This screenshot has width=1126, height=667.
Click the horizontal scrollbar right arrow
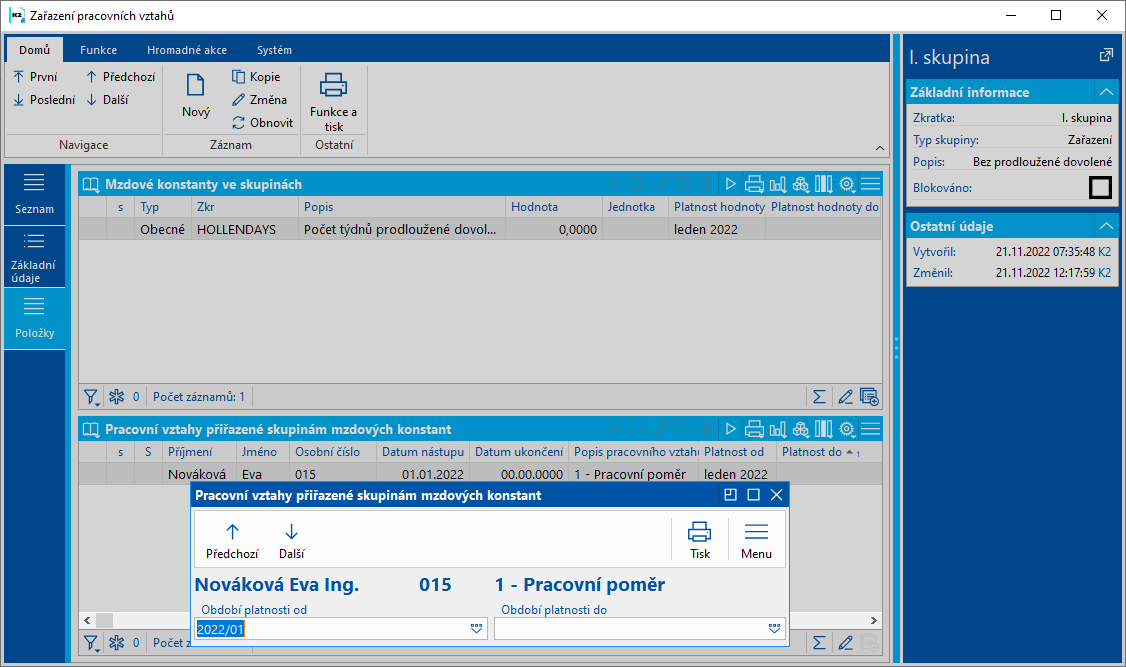click(873, 620)
